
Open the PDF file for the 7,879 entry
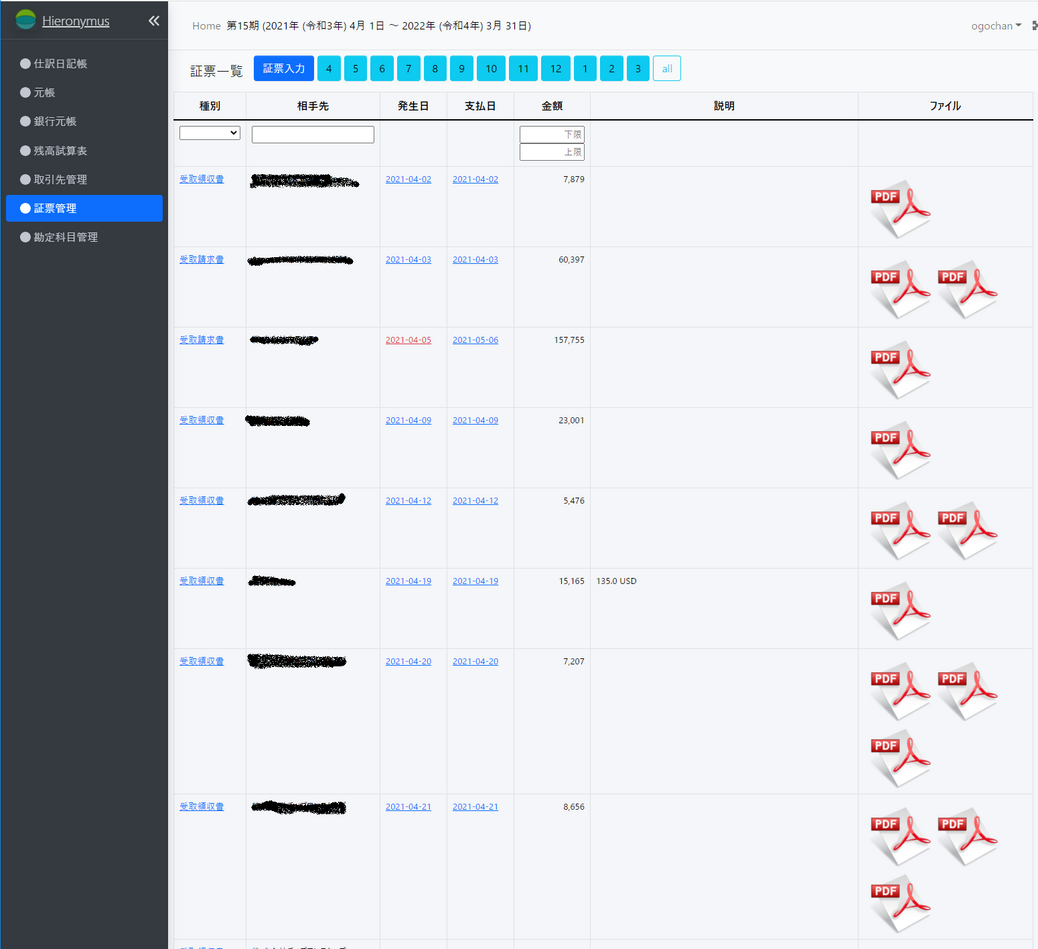point(900,209)
